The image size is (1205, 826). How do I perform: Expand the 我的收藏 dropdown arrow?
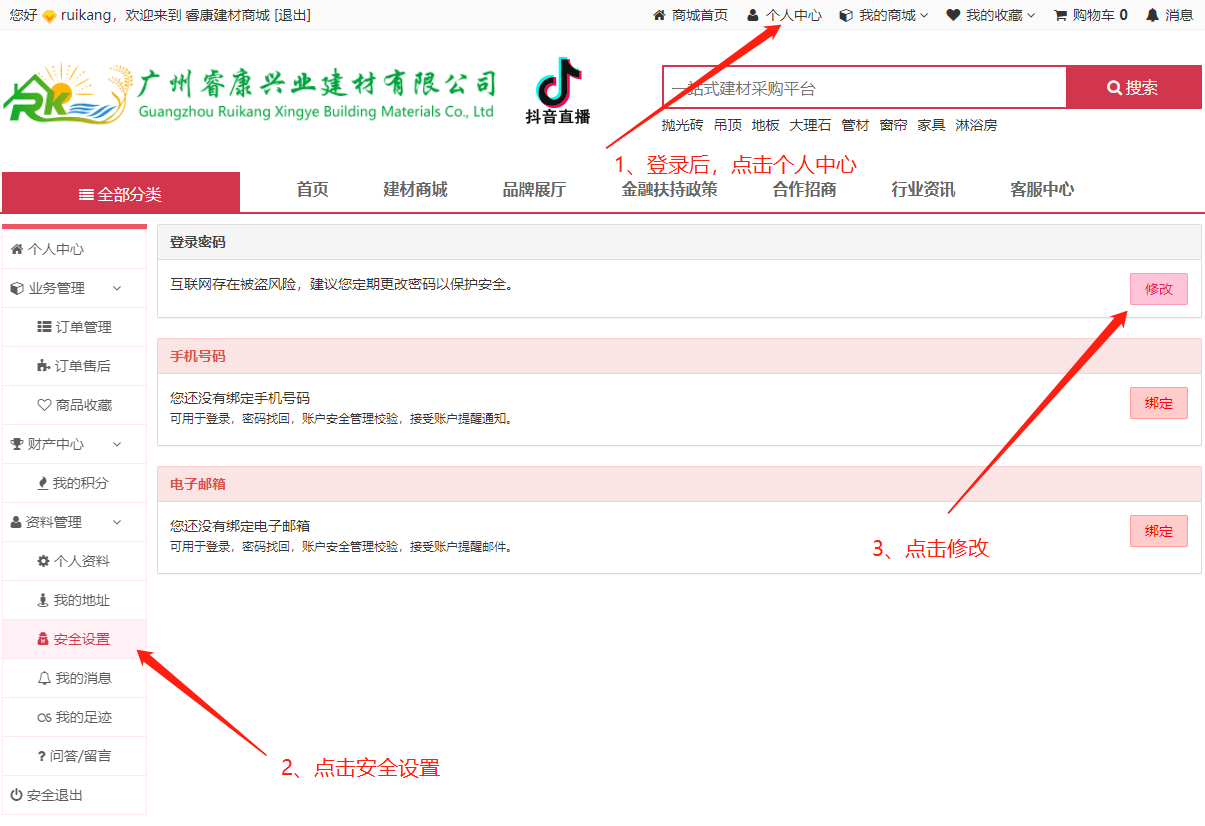click(1031, 15)
